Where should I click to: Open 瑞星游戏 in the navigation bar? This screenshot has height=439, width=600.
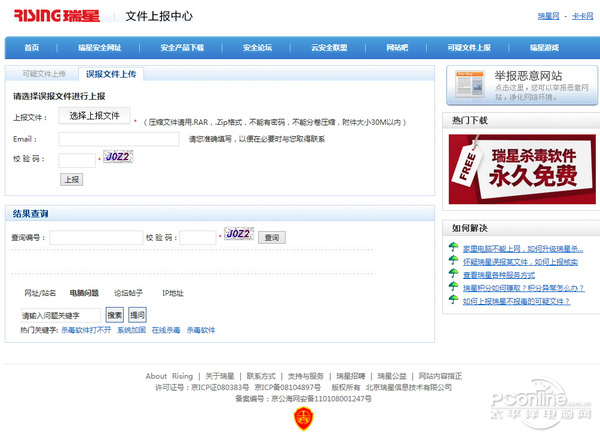tap(544, 47)
